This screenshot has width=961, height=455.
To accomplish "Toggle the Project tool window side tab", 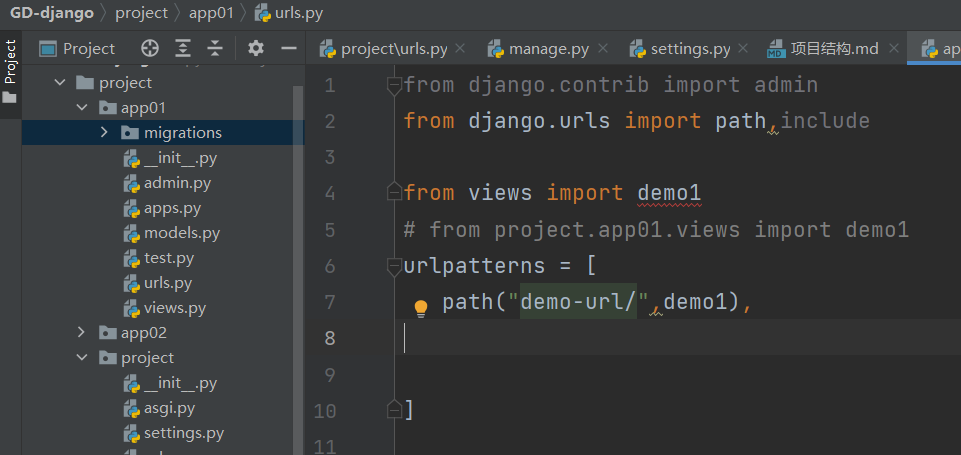I will coord(11,62).
